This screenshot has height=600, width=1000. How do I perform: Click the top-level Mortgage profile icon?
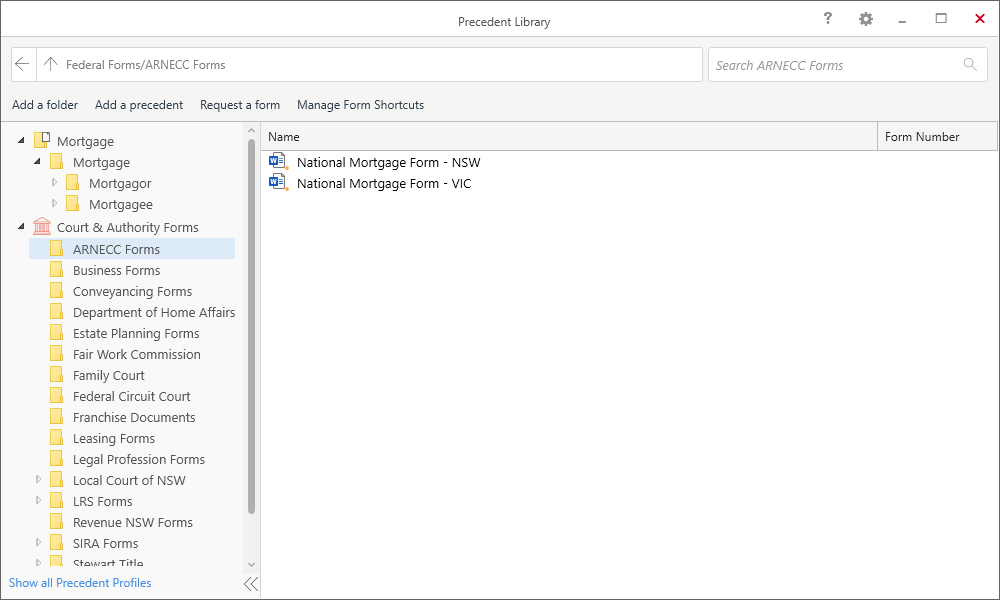click(42, 140)
